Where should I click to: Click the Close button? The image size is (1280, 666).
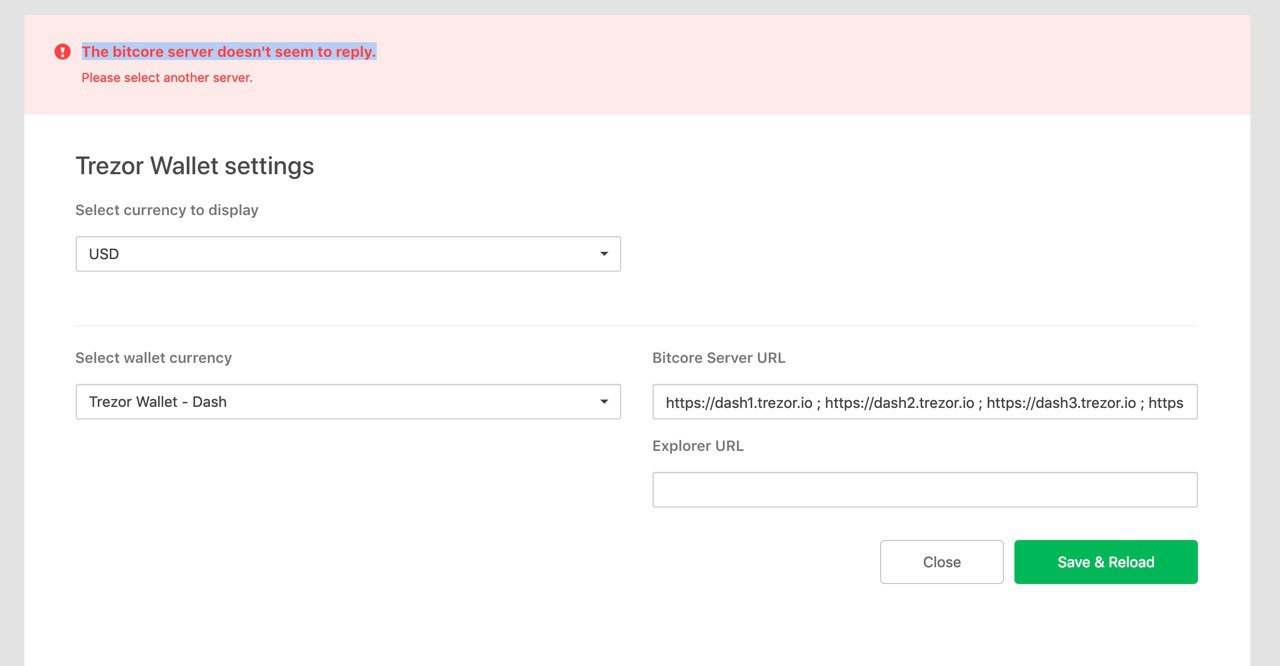click(942, 562)
